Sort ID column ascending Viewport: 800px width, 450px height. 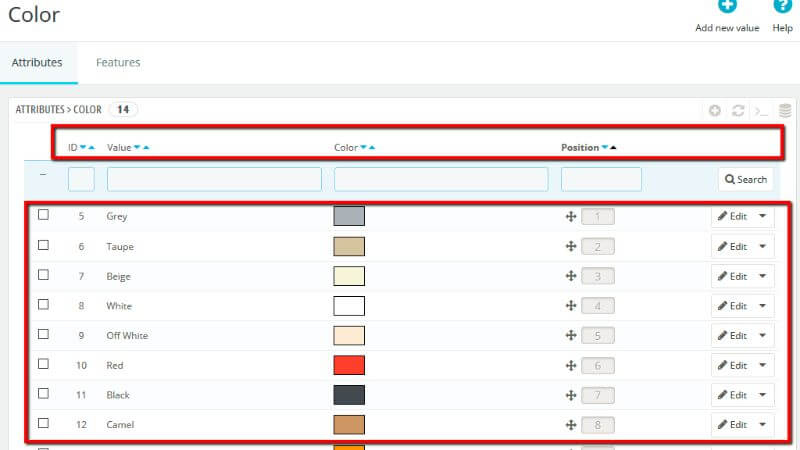pyautogui.click(x=92, y=147)
